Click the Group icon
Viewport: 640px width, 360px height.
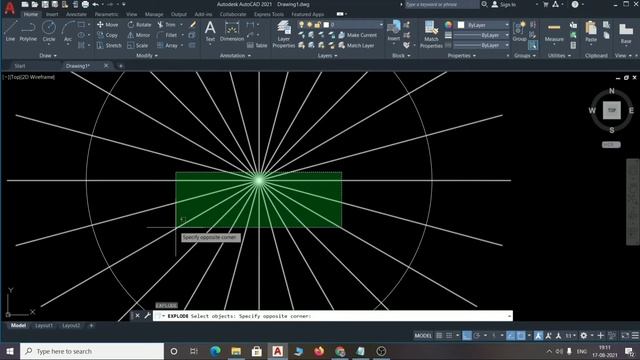pos(520,31)
